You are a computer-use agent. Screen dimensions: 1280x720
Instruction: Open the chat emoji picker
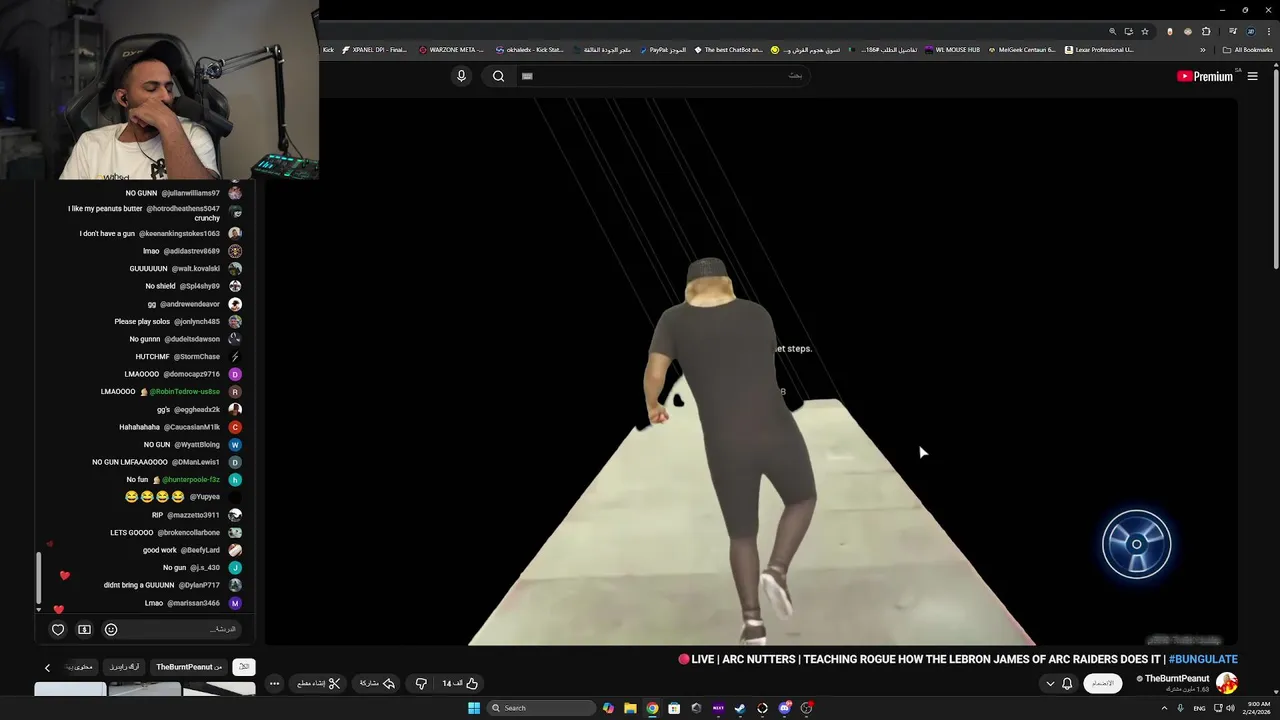pyautogui.click(x=111, y=629)
